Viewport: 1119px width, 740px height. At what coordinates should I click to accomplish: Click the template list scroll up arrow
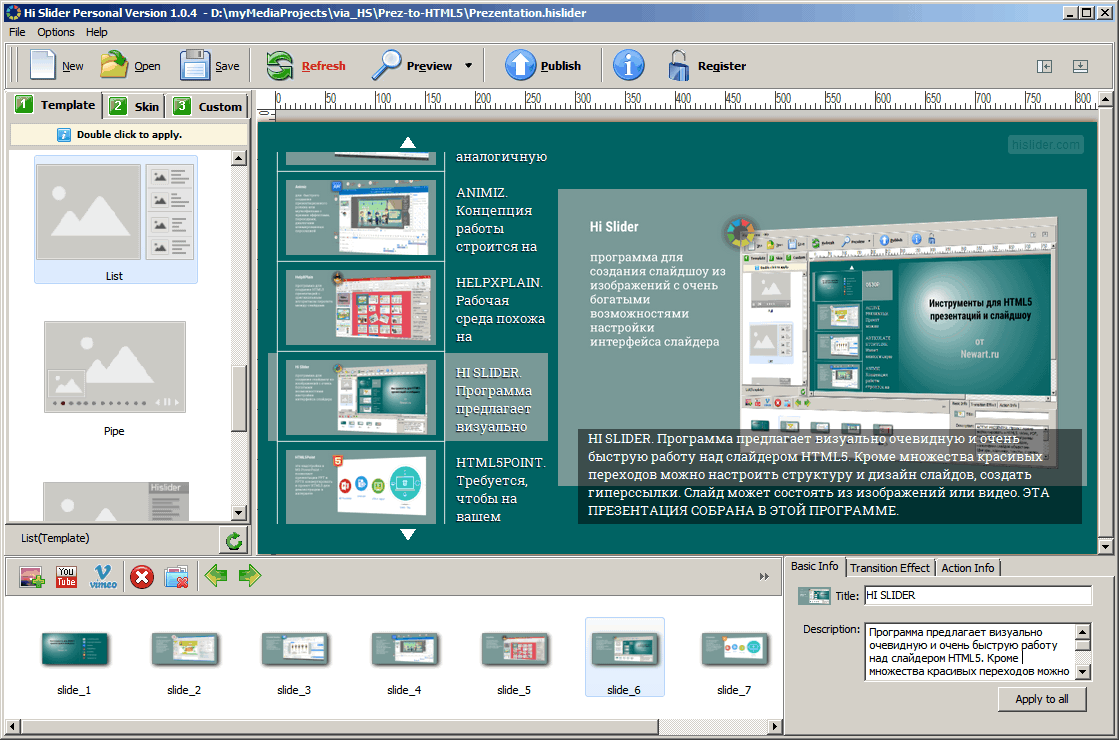[x=239, y=158]
